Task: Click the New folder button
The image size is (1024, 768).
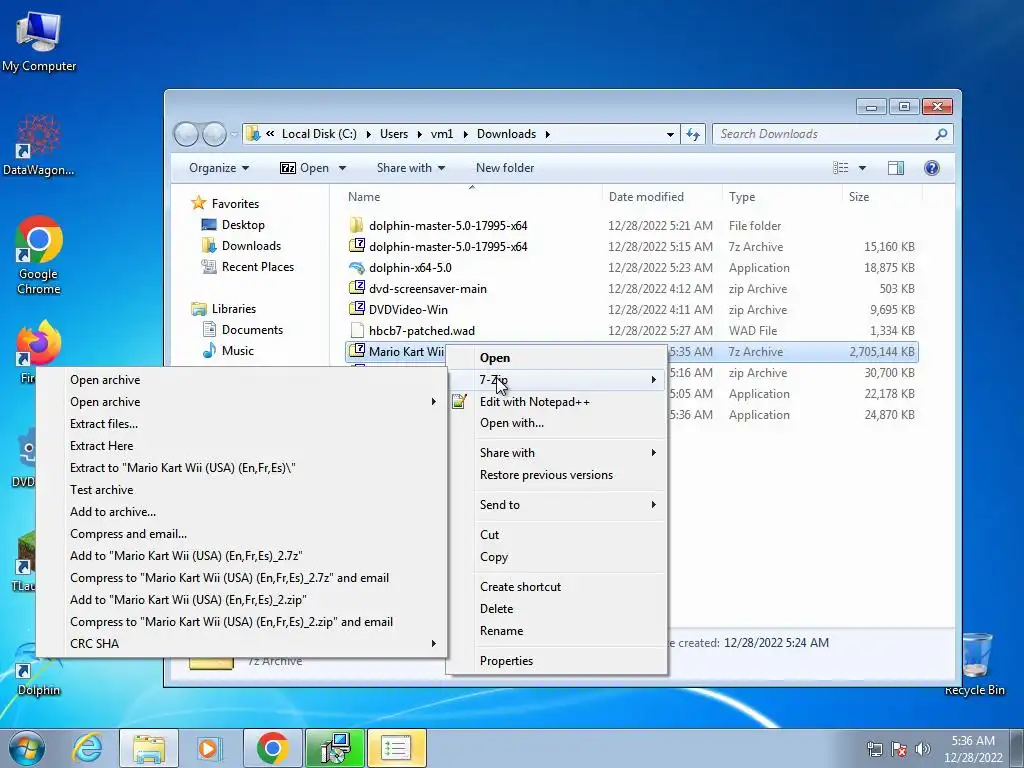Action: [505, 168]
